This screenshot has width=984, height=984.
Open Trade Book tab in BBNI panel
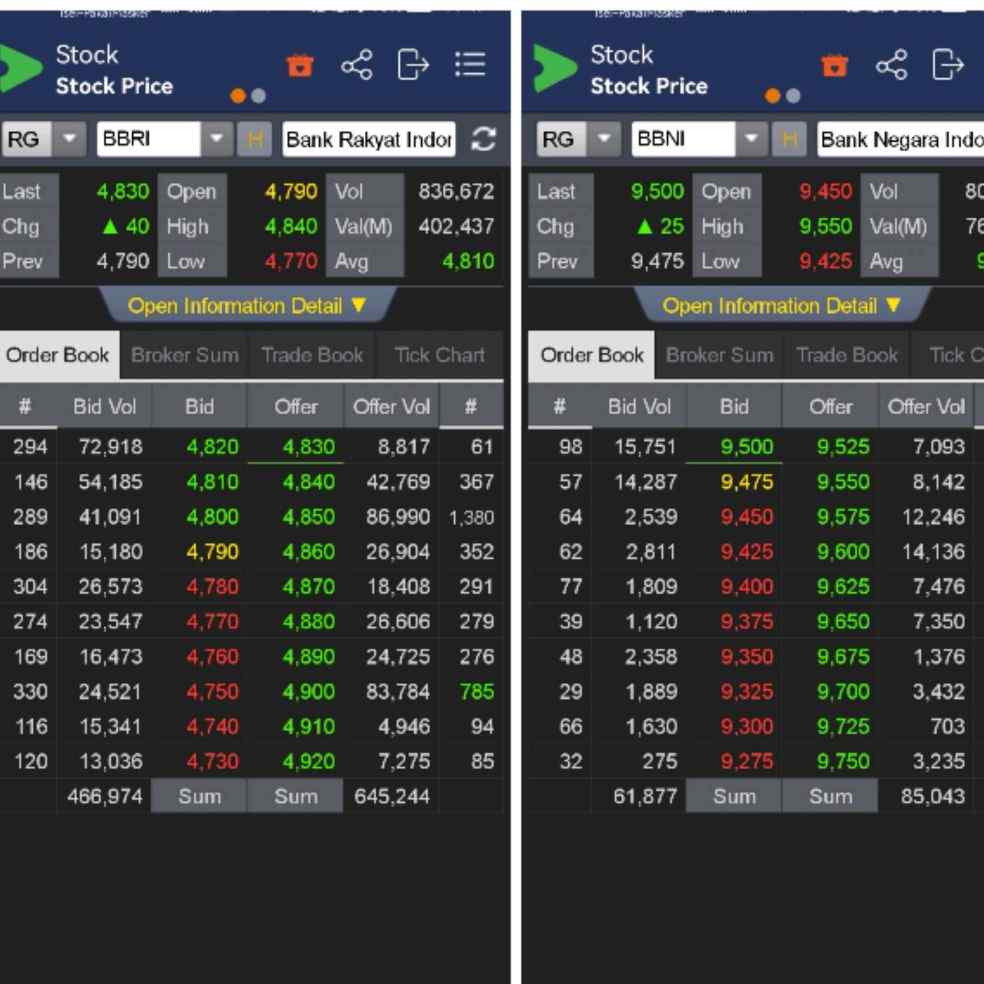pos(847,355)
